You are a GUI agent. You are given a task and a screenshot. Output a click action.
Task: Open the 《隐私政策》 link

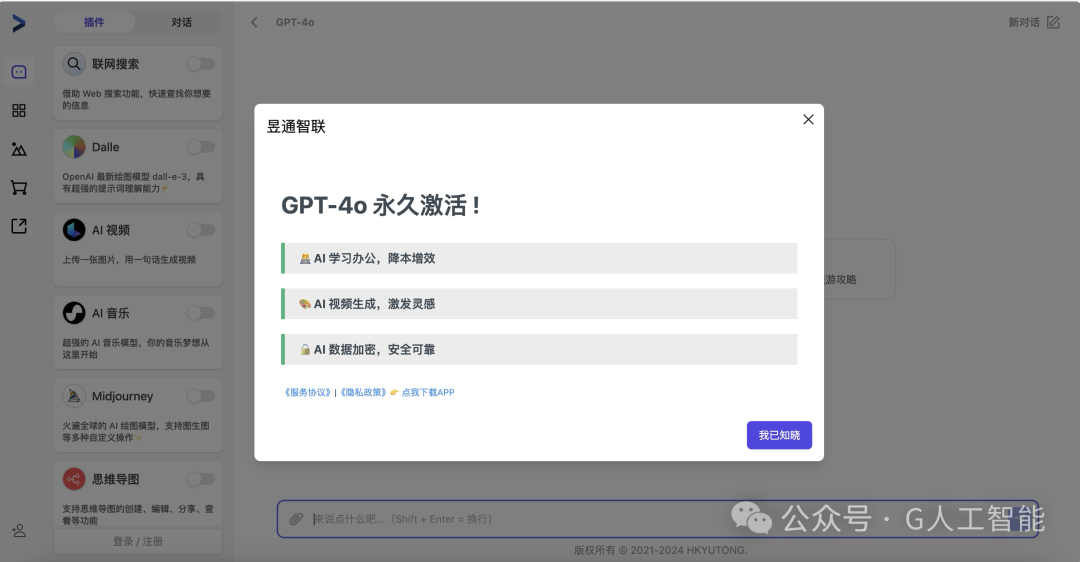click(364, 393)
